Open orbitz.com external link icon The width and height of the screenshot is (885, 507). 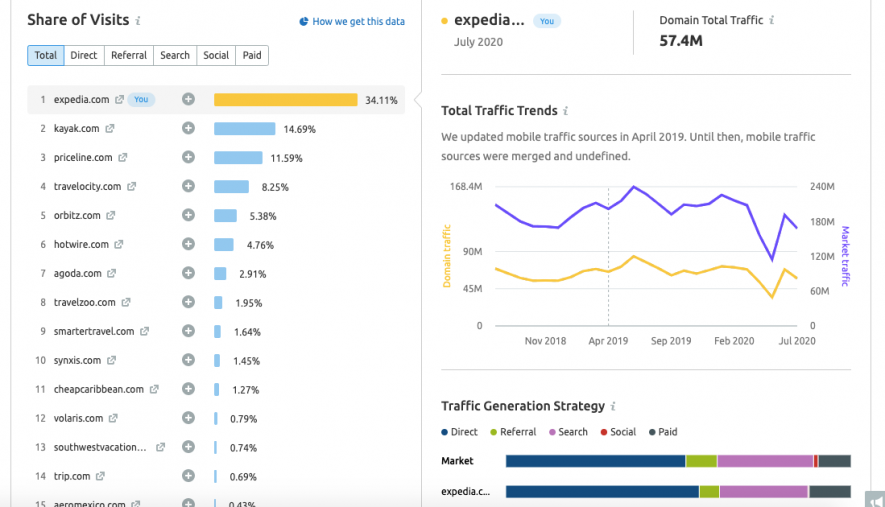pyautogui.click(x=111, y=216)
